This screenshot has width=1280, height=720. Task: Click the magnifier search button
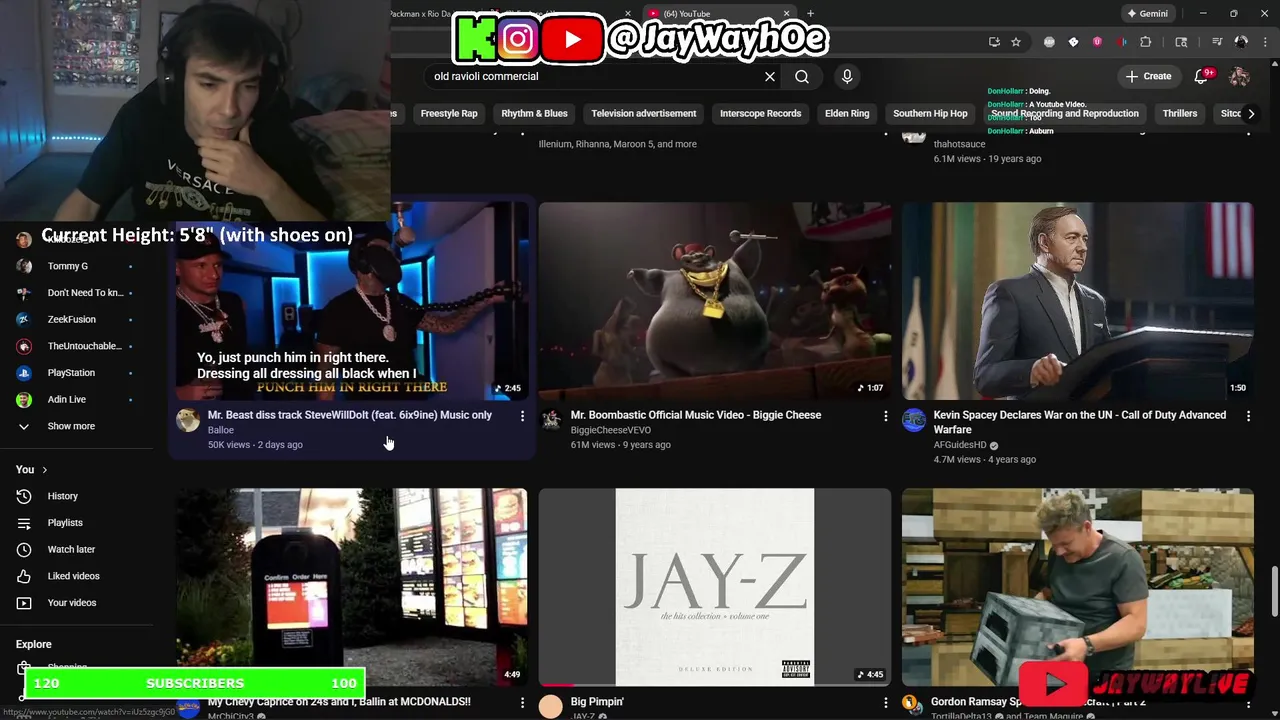point(802,76)
